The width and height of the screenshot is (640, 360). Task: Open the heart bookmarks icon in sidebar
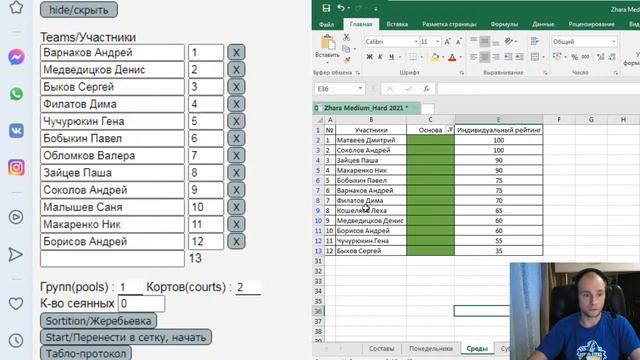(x=16, y=303)
